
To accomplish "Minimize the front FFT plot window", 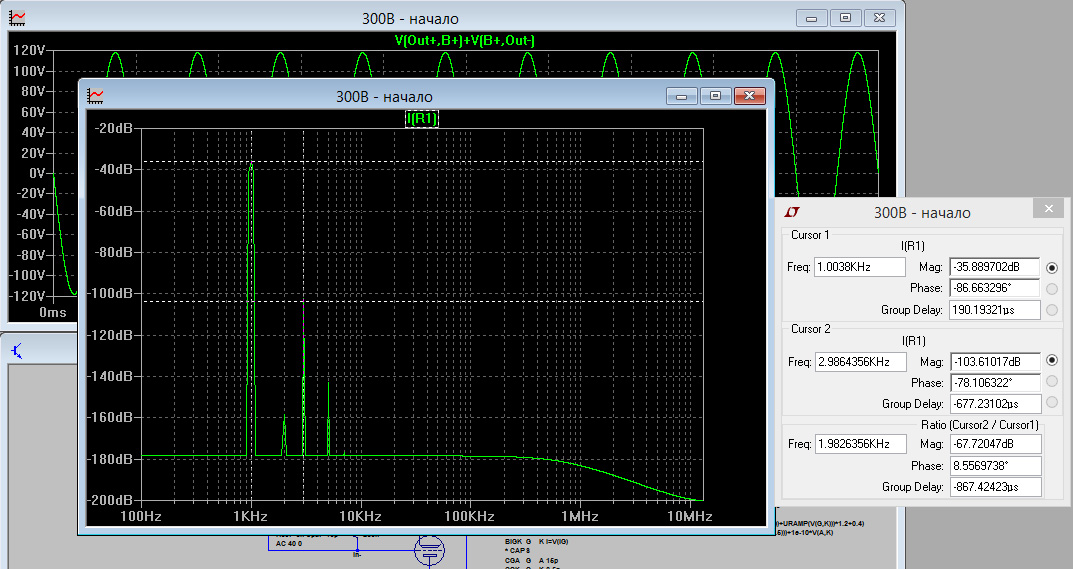I will pos(682,96).
